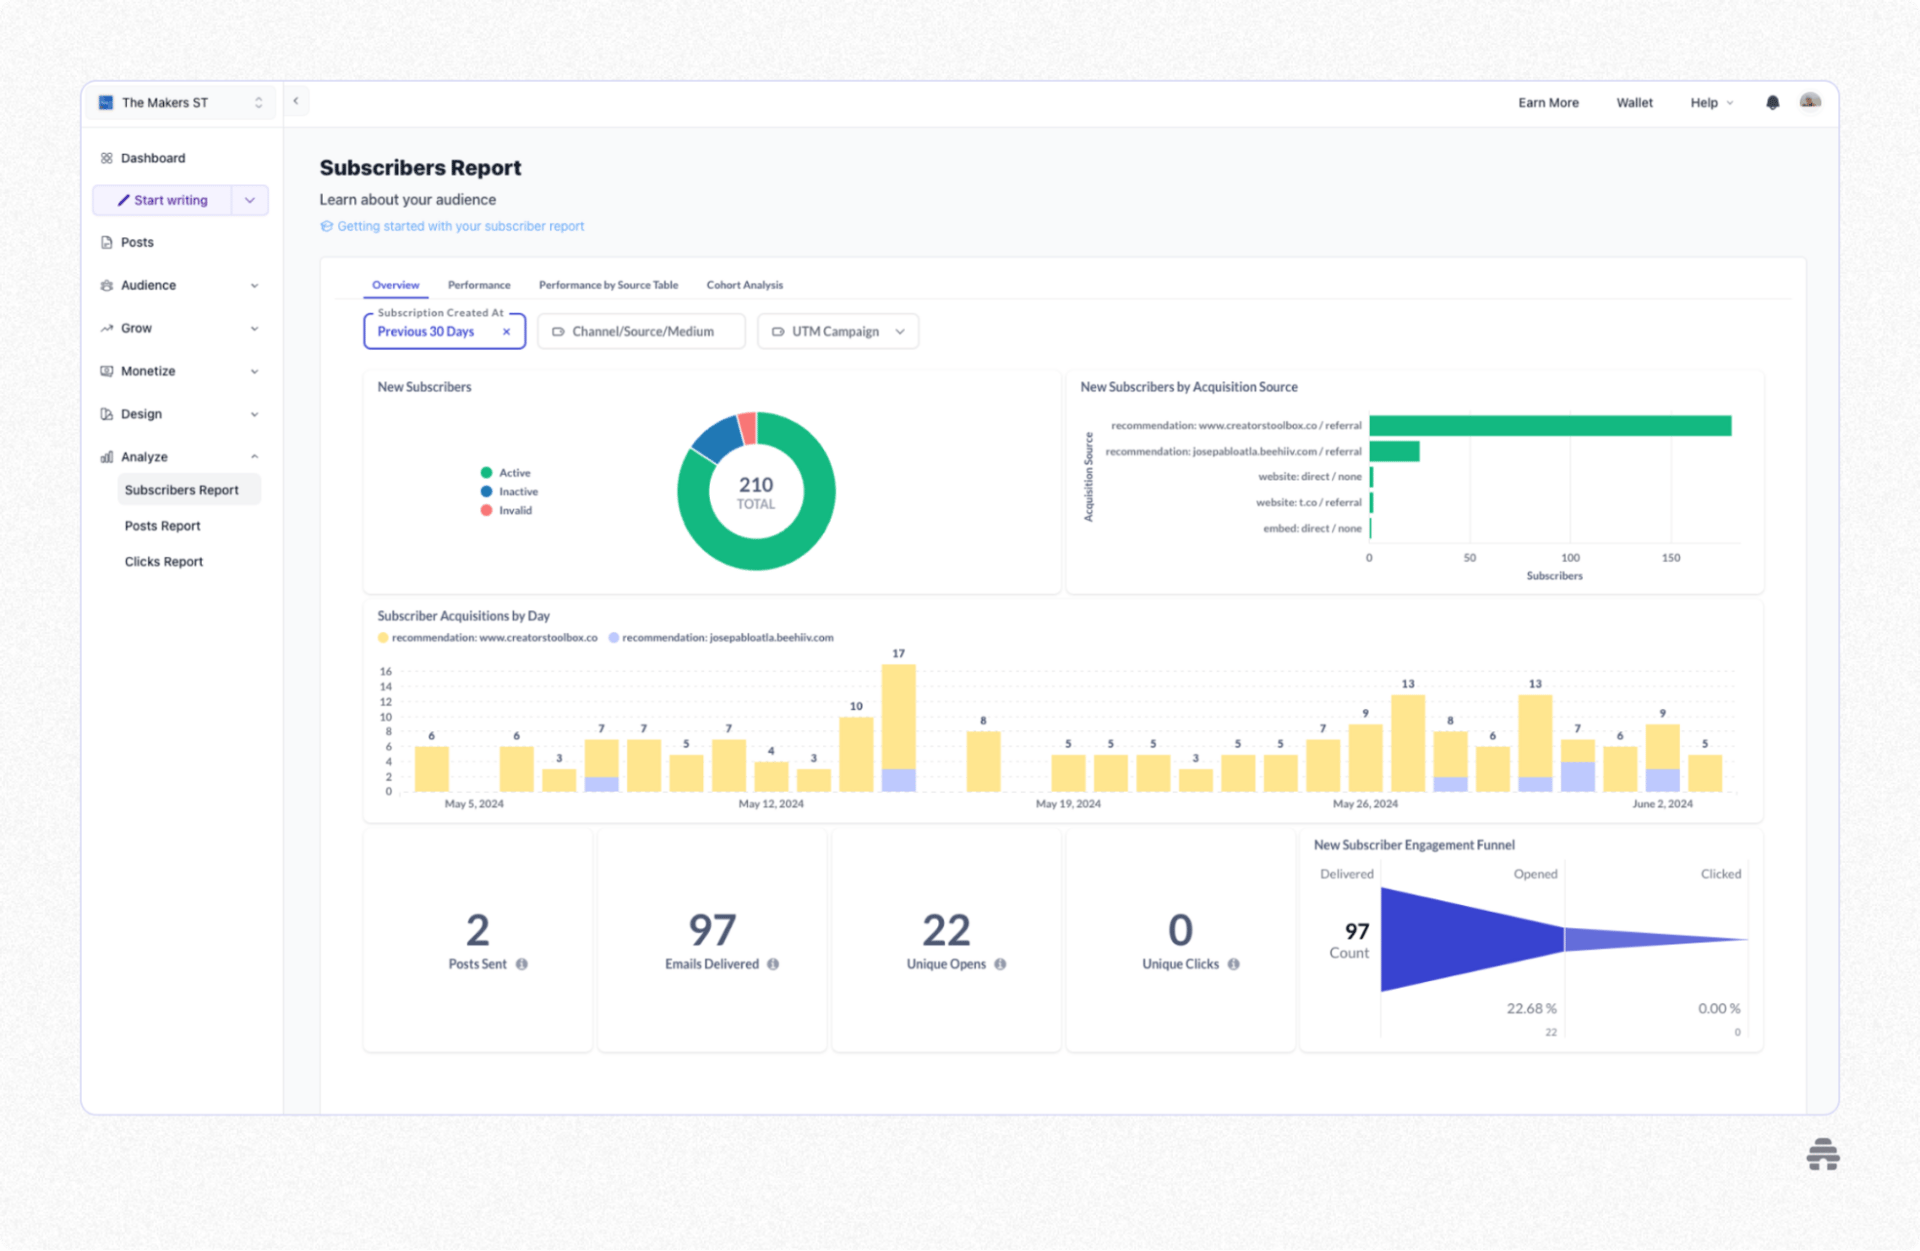Click the Grow trending-arrow icon
This screenshot has width=1920, height=1251.
[x=107, y=328]
